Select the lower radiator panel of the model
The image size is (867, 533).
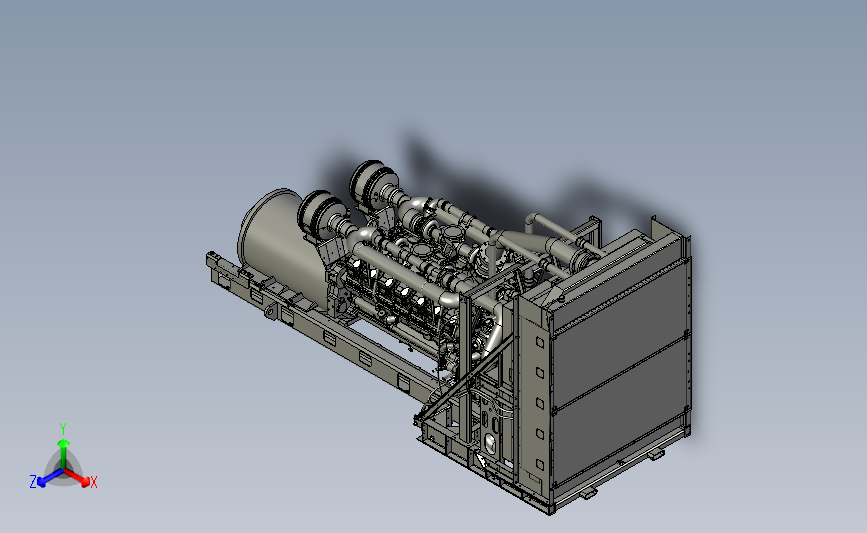[x=620, y=412]
